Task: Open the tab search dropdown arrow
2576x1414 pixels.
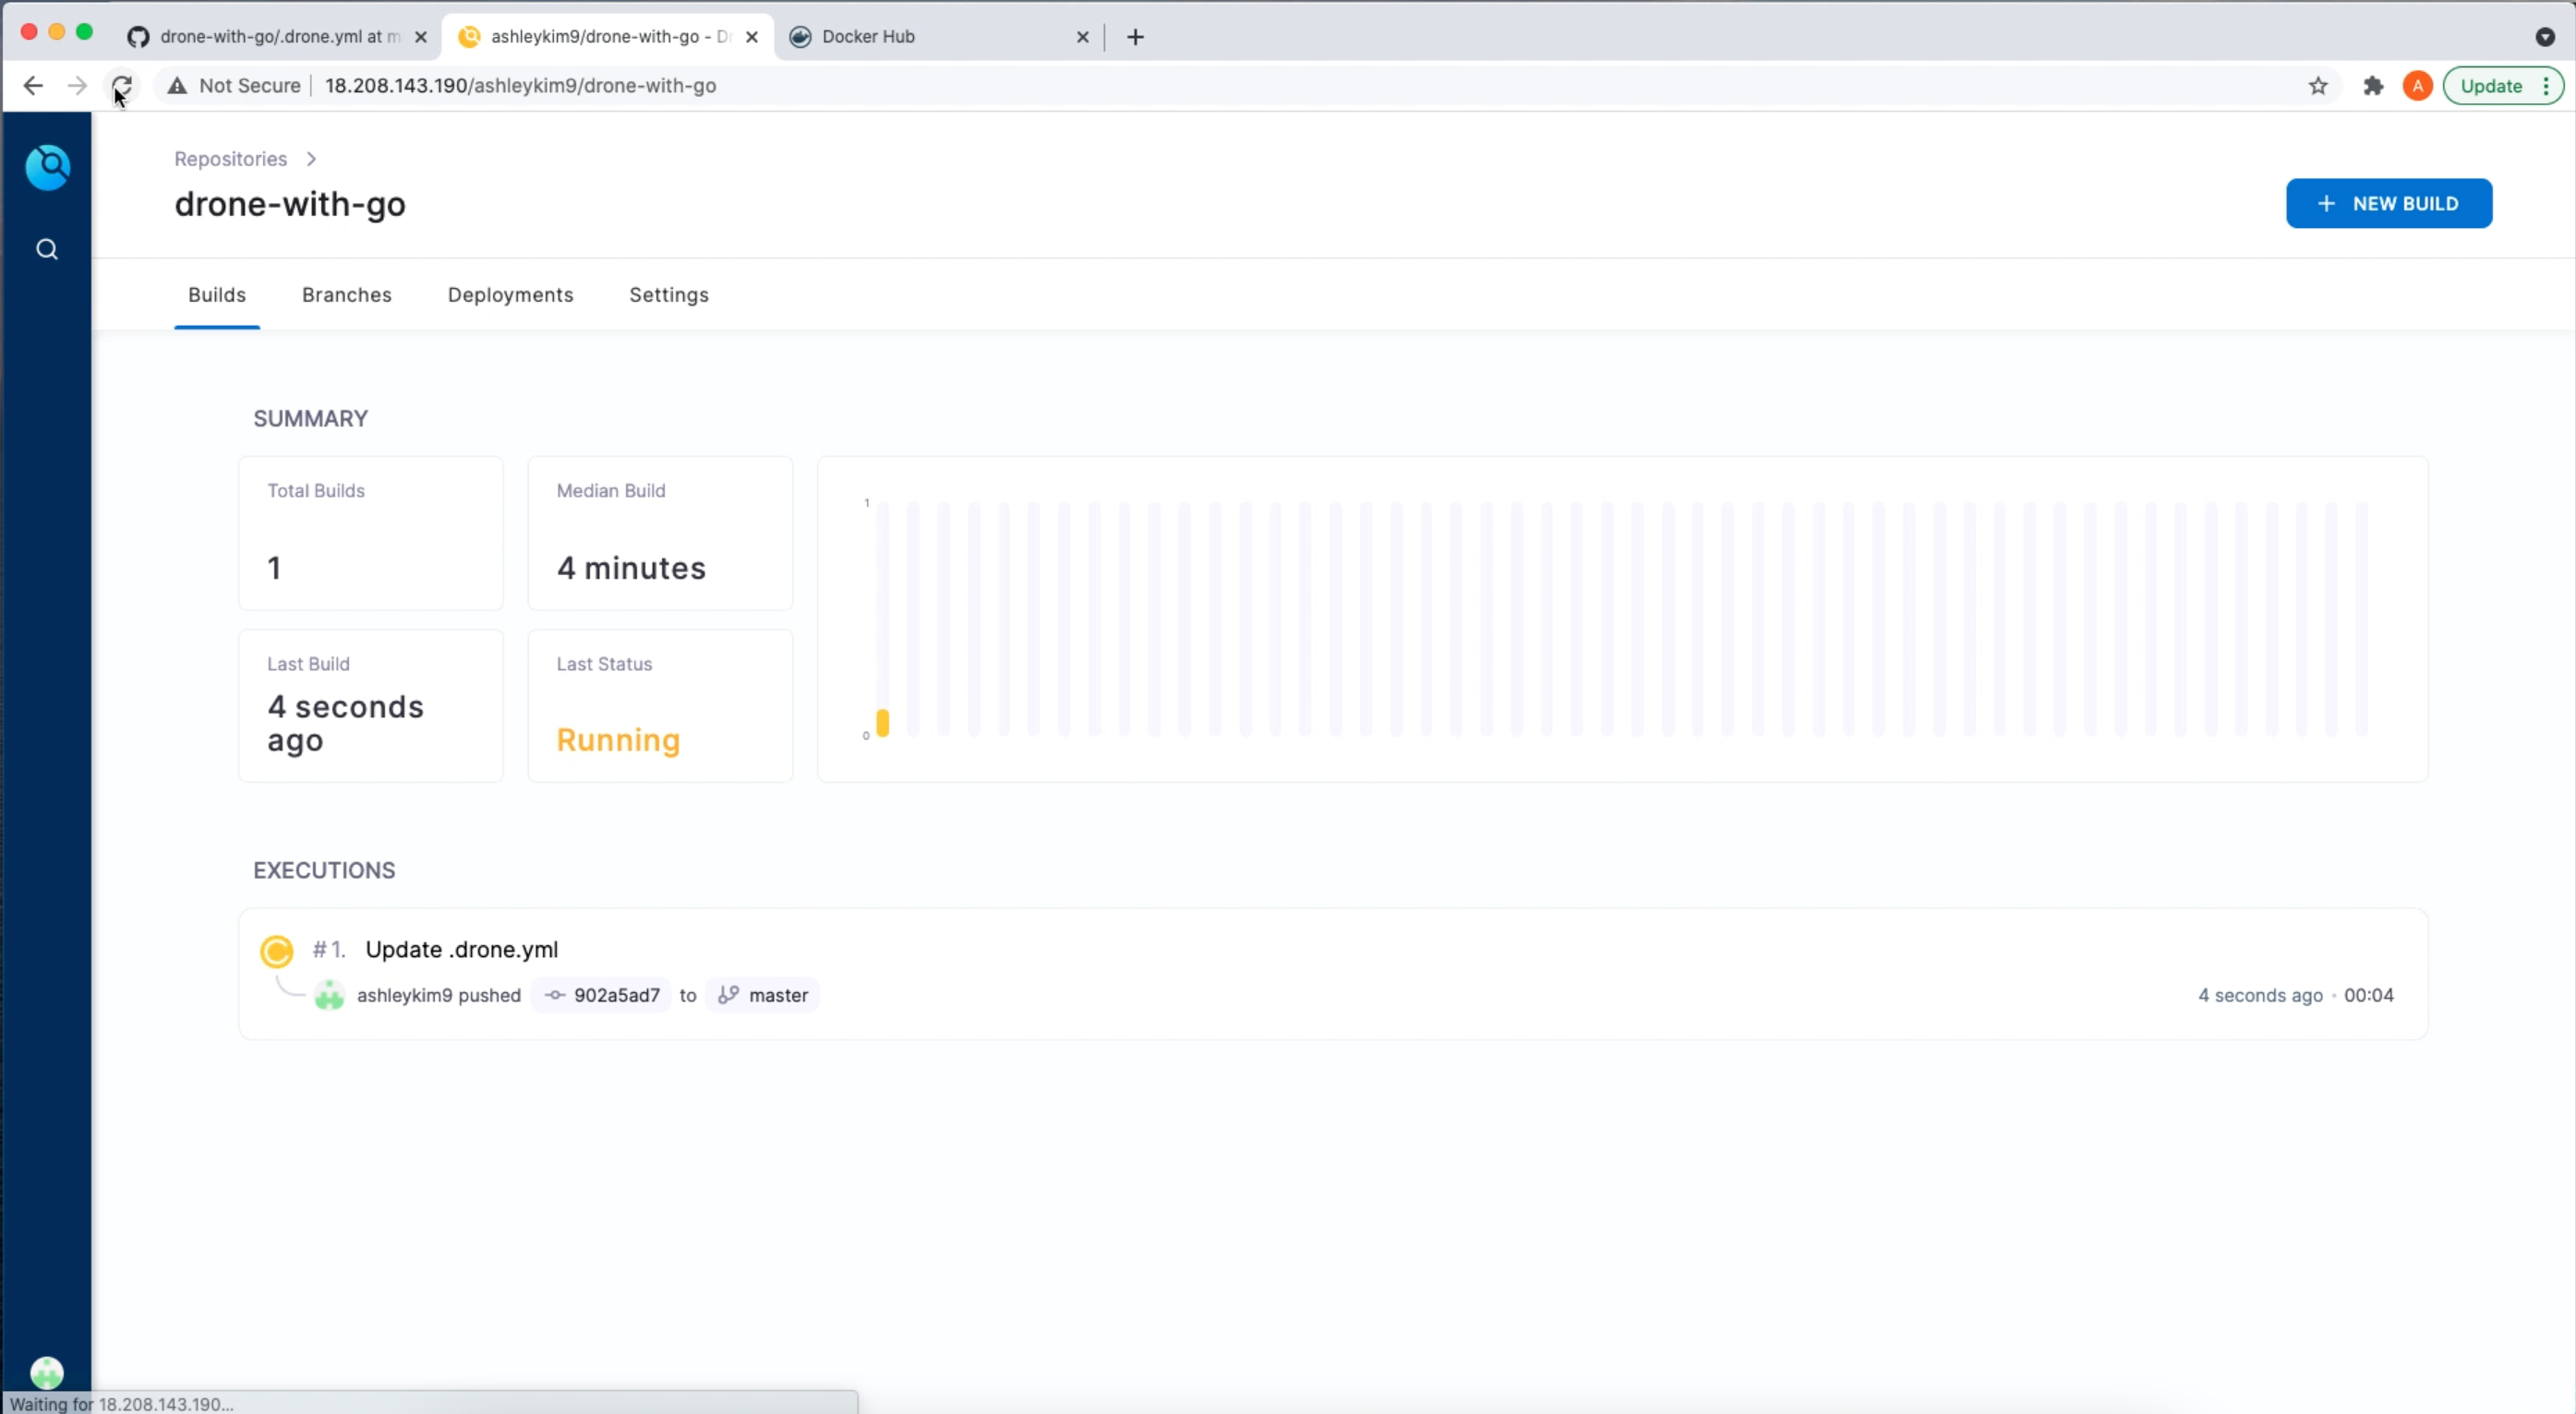Action: (2545, 37)
